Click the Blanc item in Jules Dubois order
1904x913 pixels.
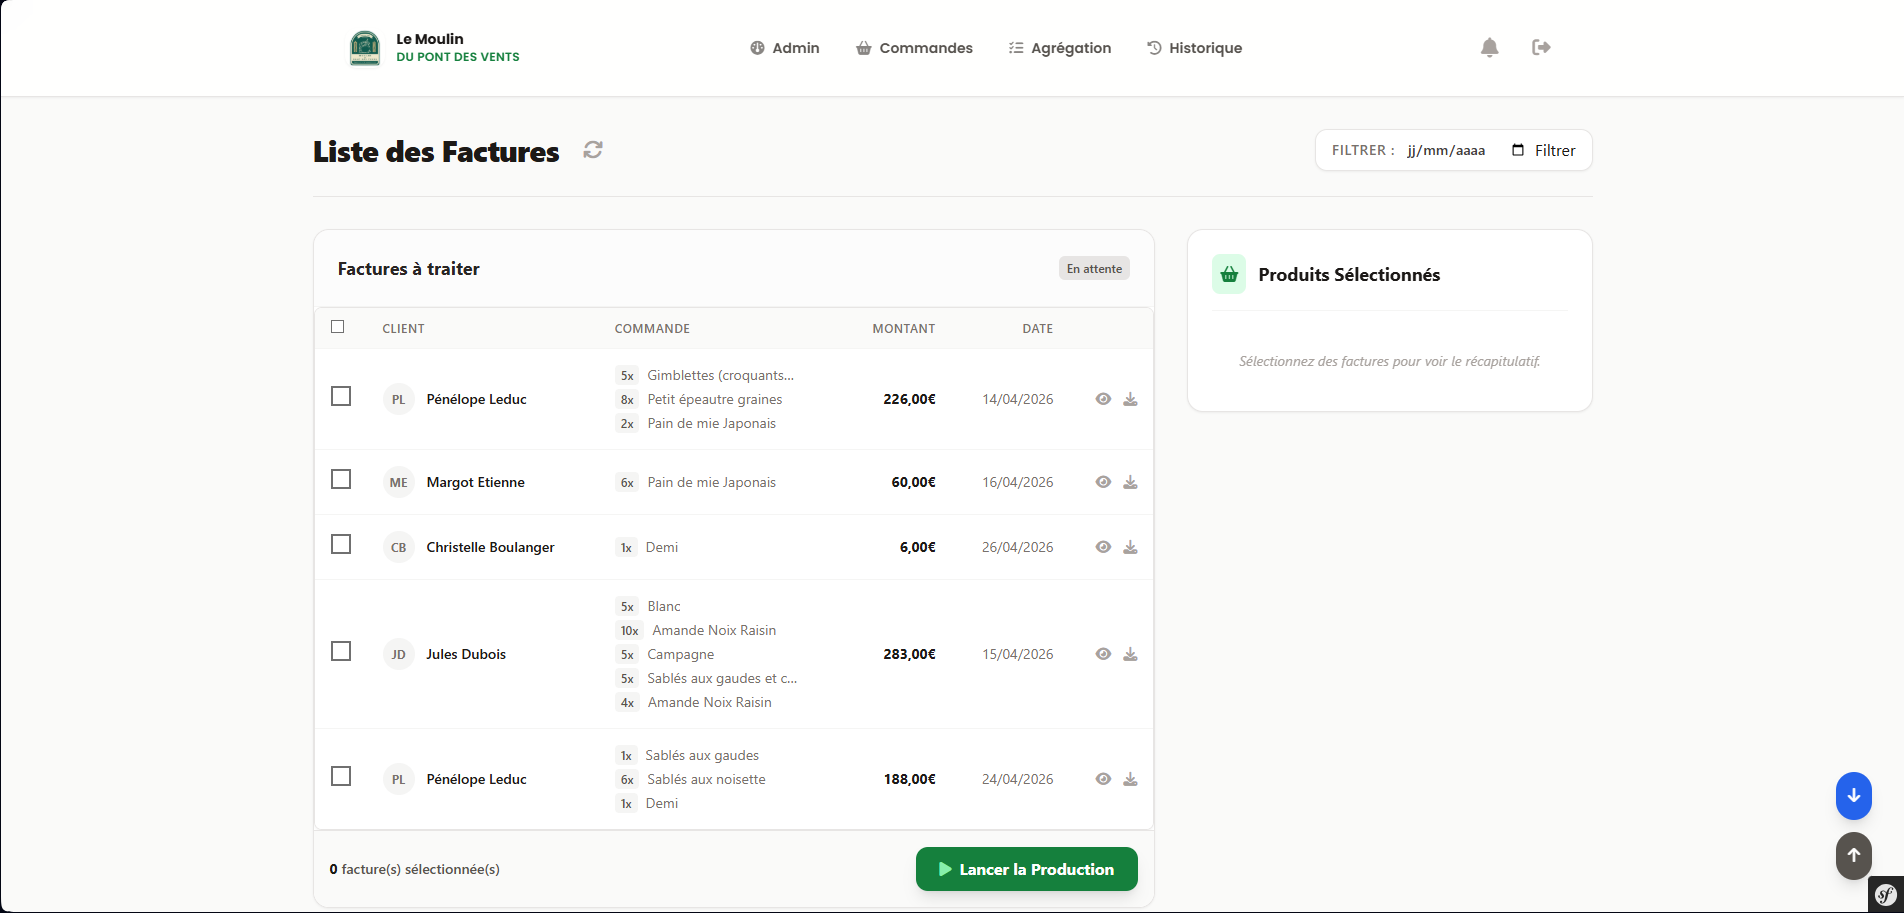[x=663, y=606]
